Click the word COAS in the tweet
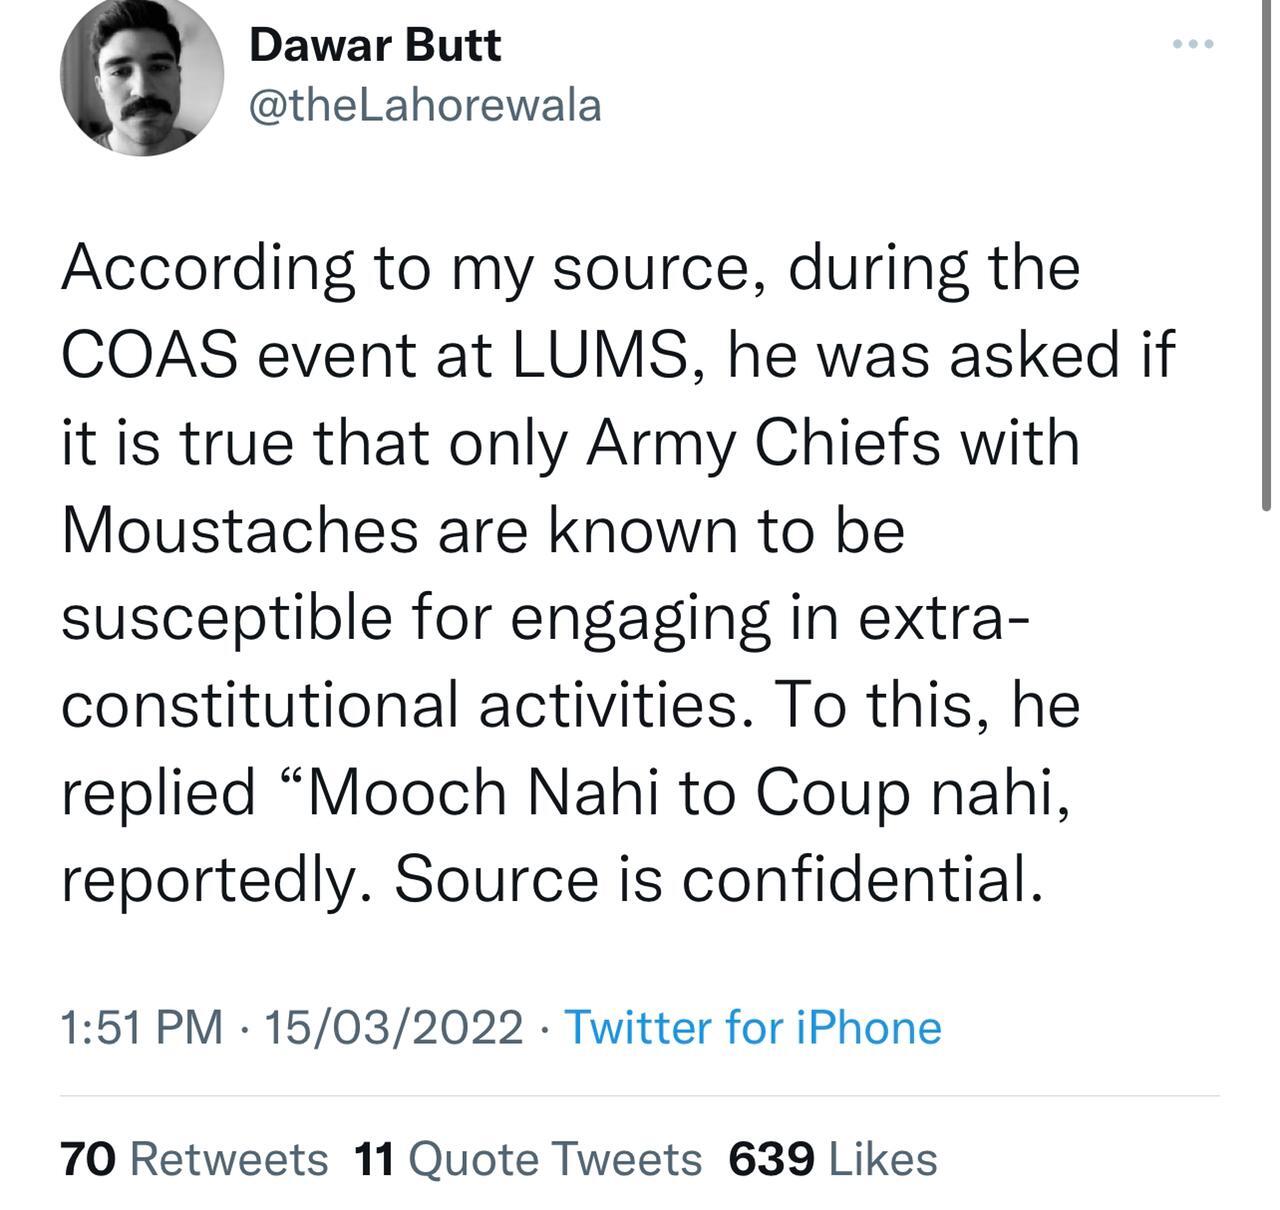The width and height of the screenshot is (1280, 1210). (150, 355)
